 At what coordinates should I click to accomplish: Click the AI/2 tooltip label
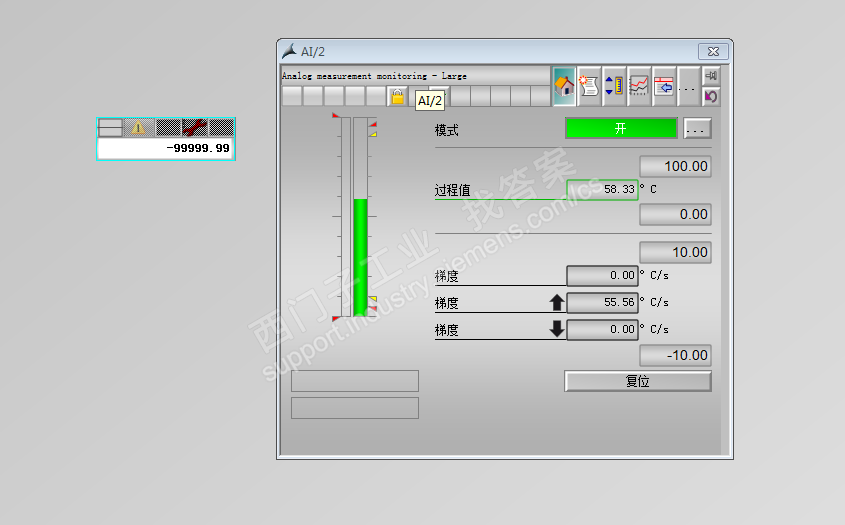point(430,101)
